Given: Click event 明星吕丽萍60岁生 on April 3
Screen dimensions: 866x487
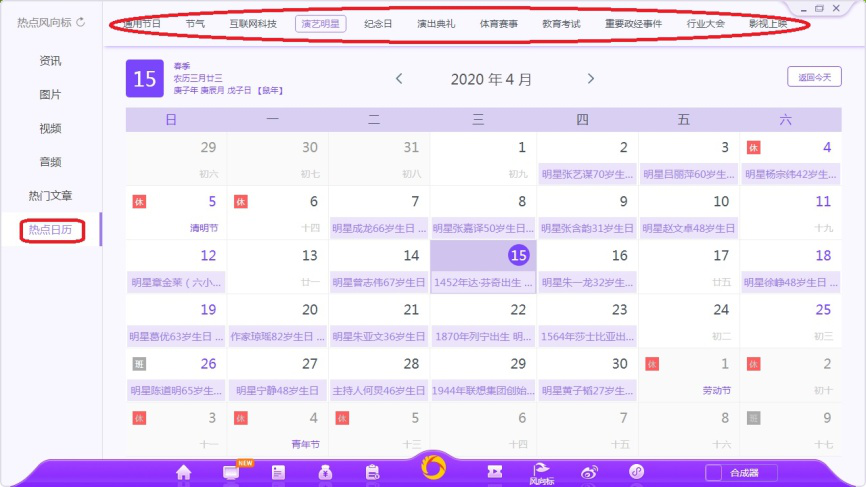Looking at the screenshot, I should tap(689, 174).
